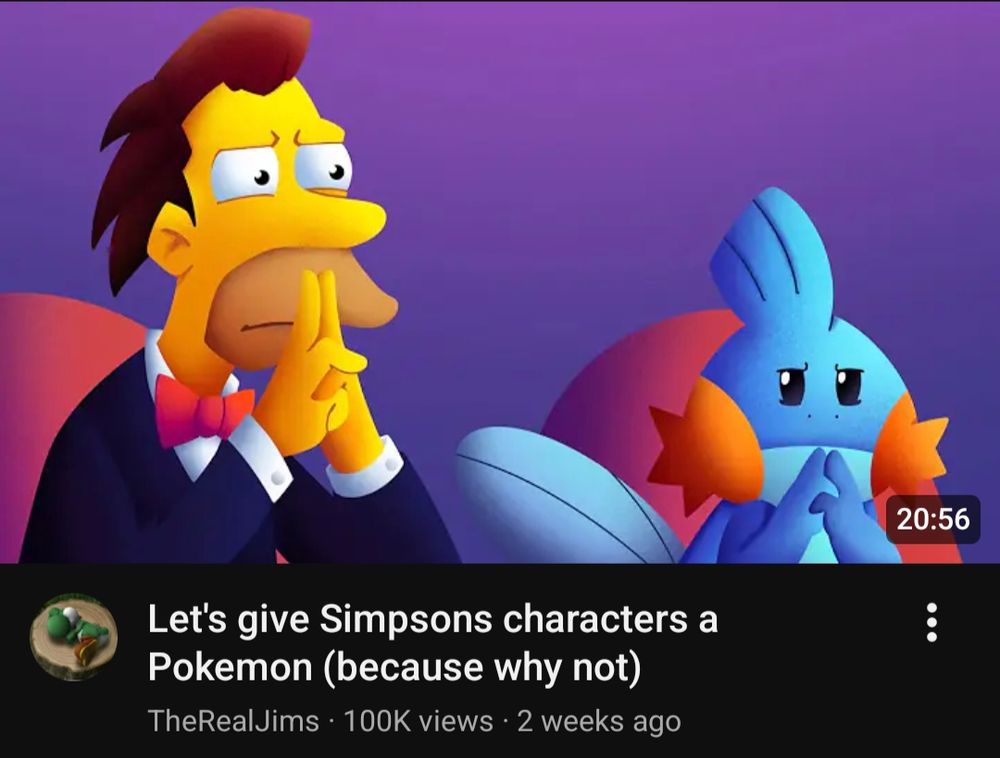
Task: Click the word 'Simpsons' in the title
Action: pos(406,620)
